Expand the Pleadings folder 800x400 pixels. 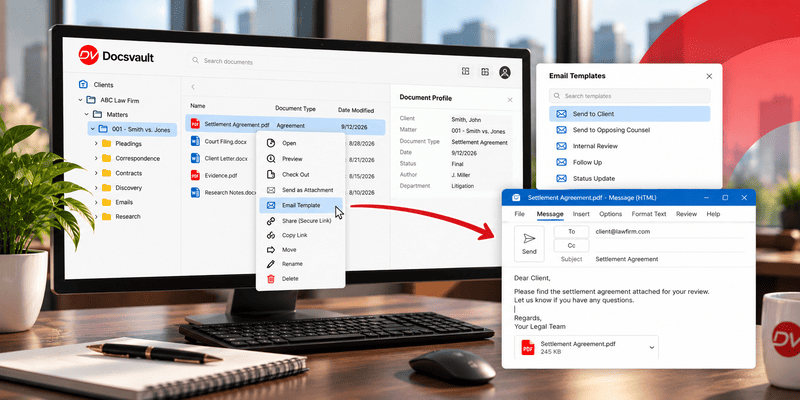(96, 143)
